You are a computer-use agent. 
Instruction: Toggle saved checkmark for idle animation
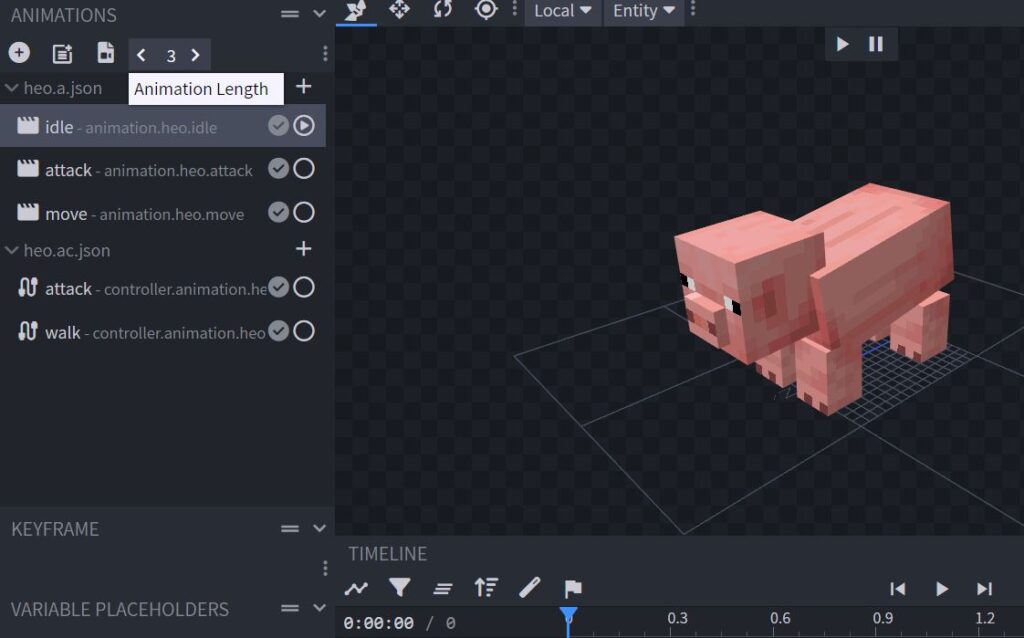tap(278, 126)
